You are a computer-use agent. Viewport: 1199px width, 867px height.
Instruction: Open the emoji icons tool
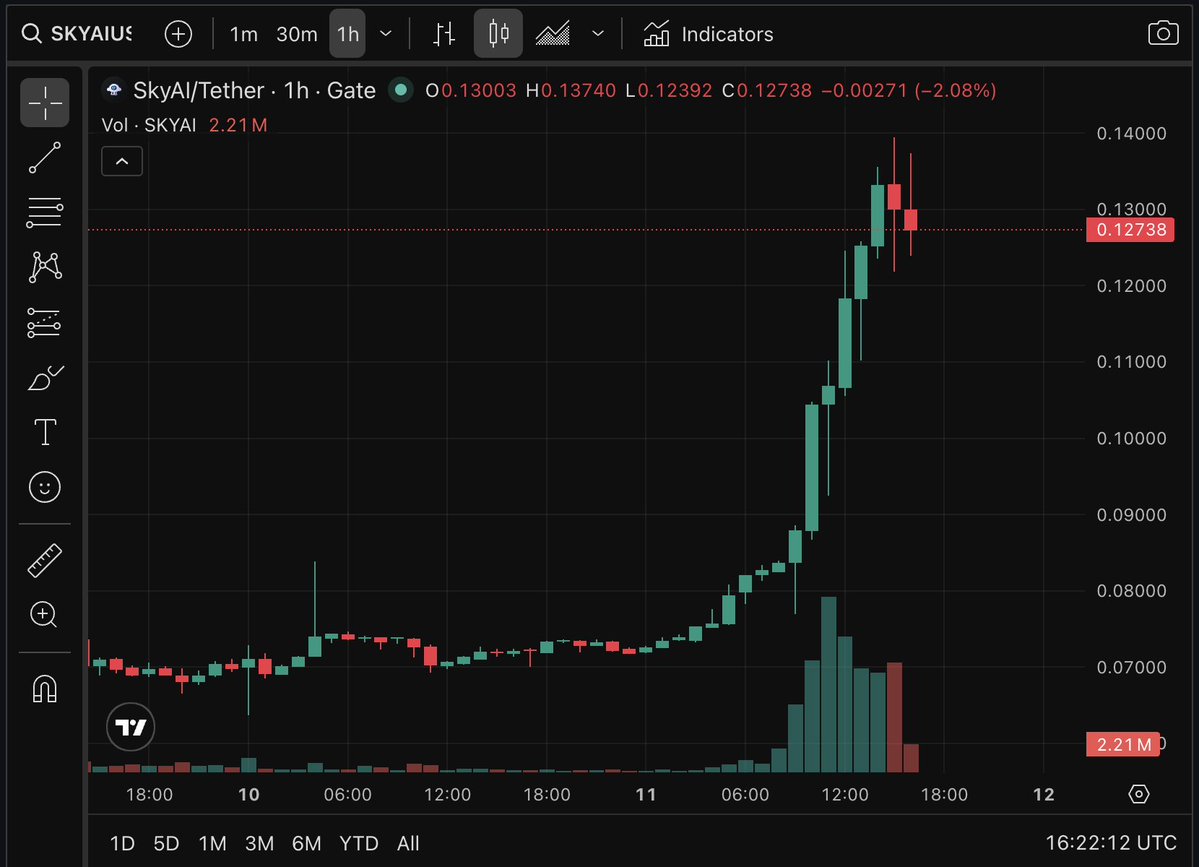45,487
